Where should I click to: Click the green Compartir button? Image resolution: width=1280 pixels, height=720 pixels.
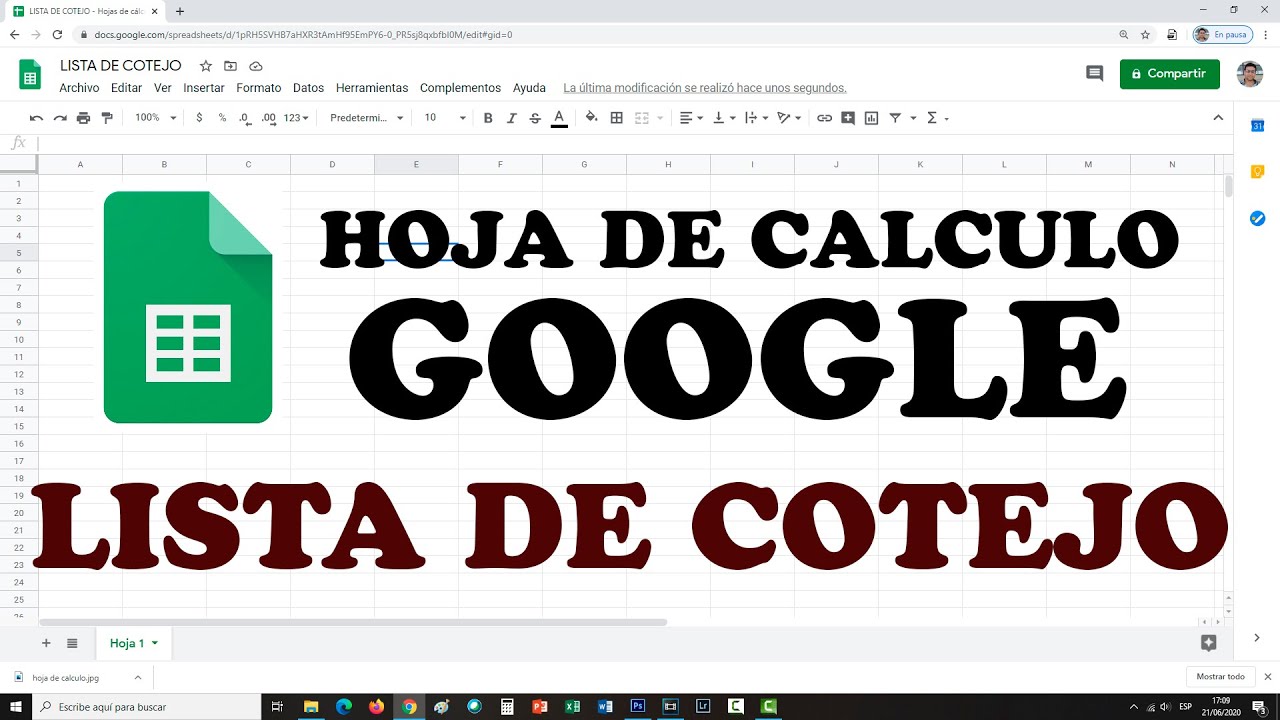1170,74
